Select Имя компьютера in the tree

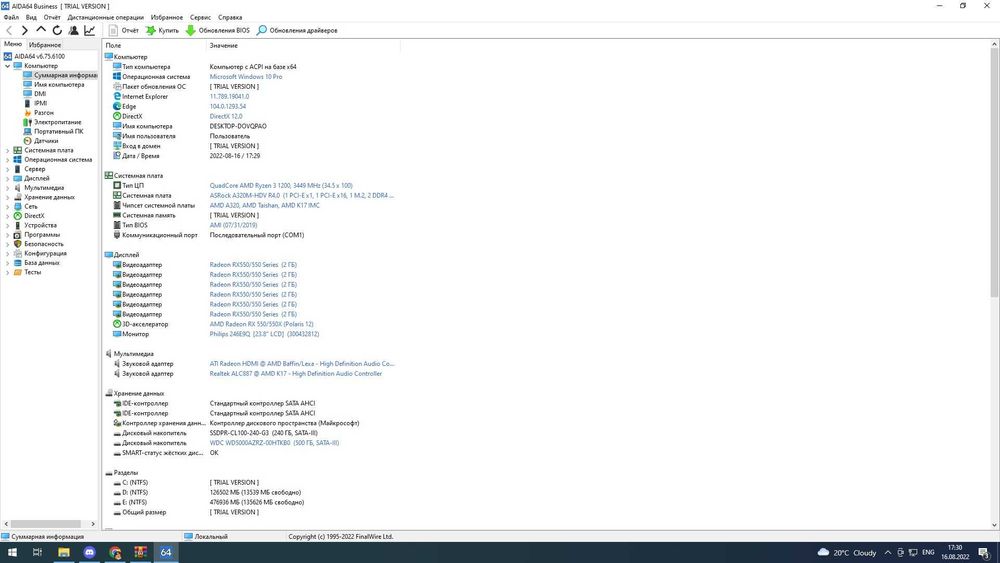click(59, 84)
